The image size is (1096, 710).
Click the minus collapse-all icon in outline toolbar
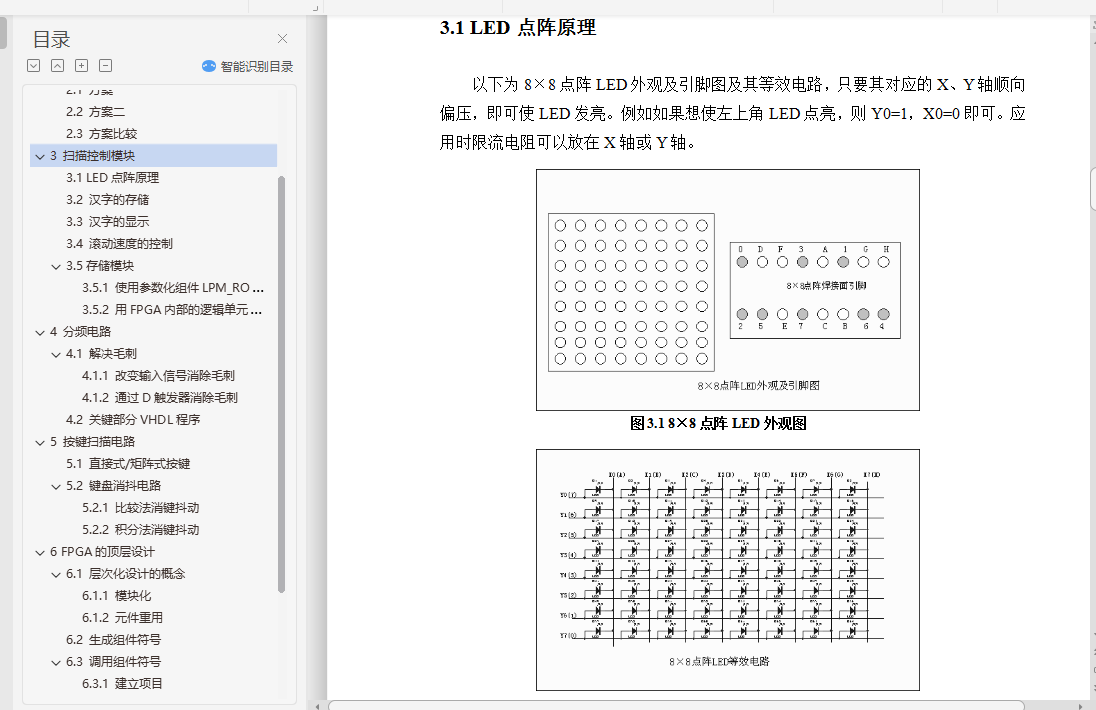coord(106,66)
